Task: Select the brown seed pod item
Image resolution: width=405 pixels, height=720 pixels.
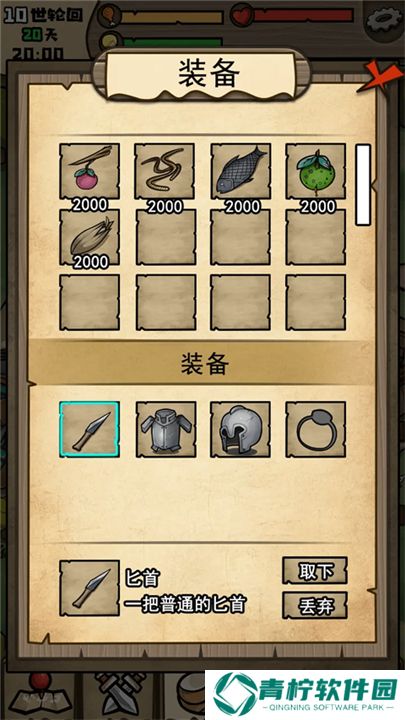Action: [x=90, y=237]
